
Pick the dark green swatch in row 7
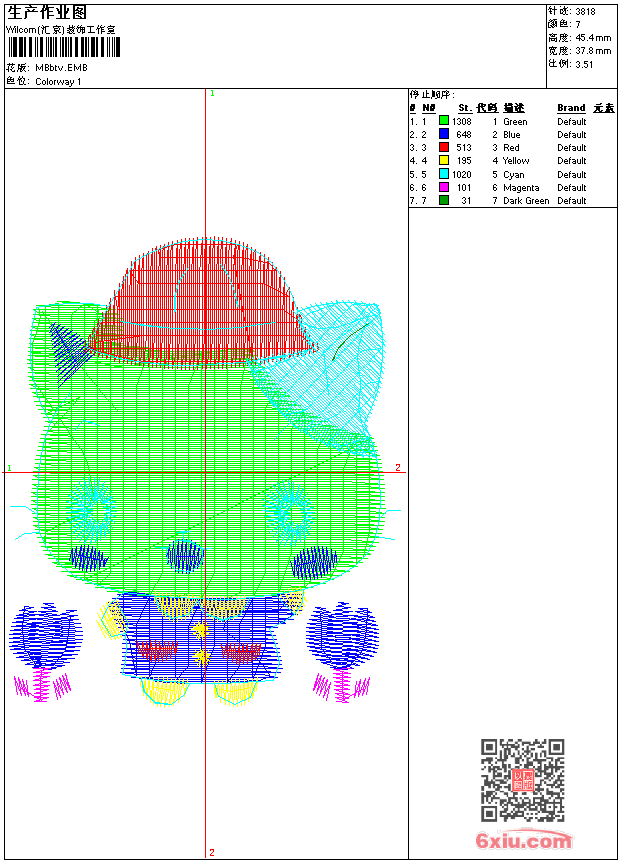click(444, 200)
